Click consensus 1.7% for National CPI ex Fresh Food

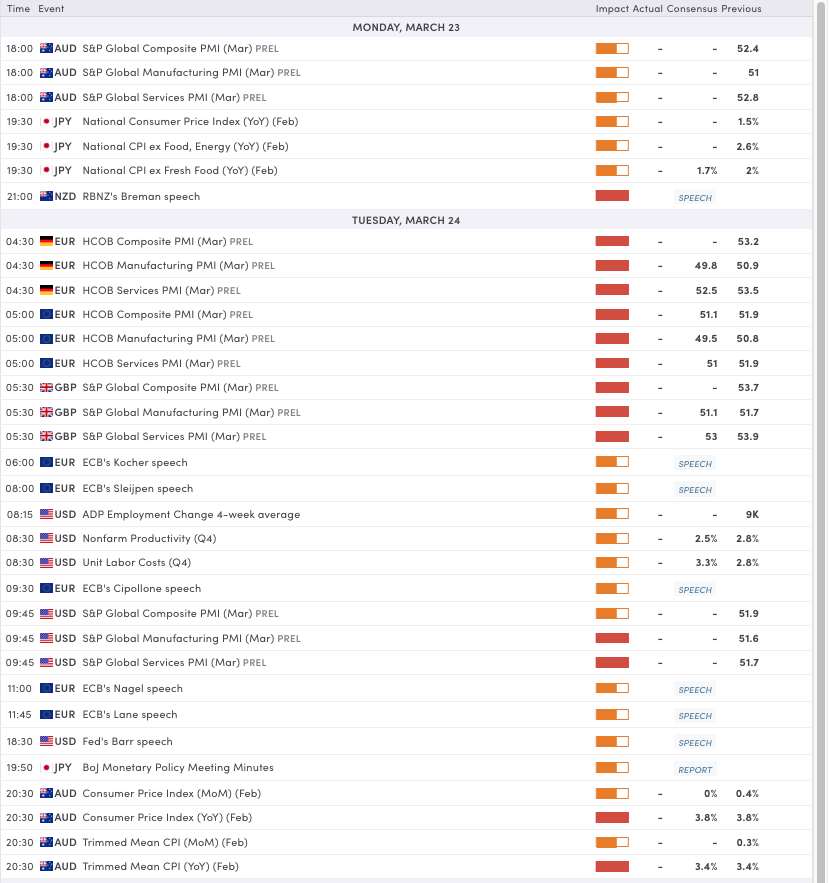tap(707, 171)
